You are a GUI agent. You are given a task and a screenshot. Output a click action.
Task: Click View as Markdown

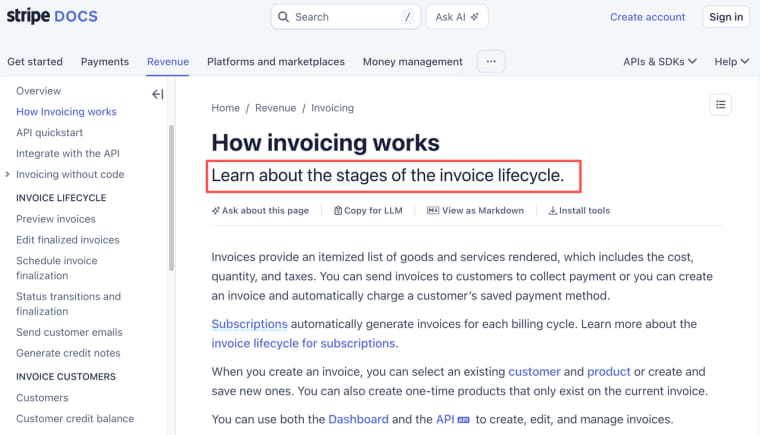(475, 210)
